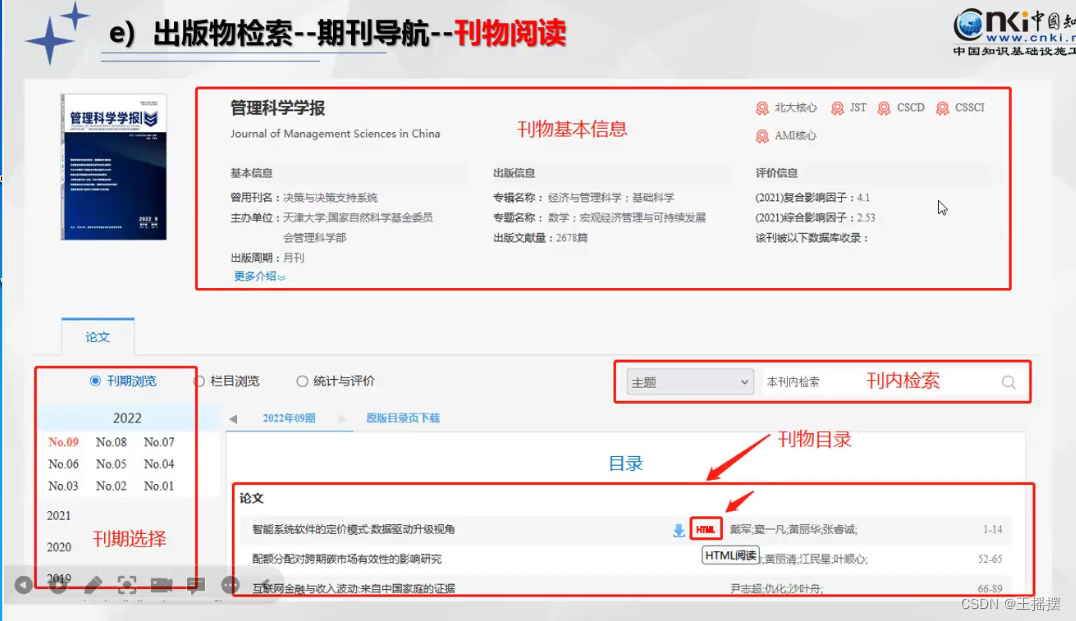Click the CNKI logo at top right
1076x621 pixels.
coord(1014,31)
